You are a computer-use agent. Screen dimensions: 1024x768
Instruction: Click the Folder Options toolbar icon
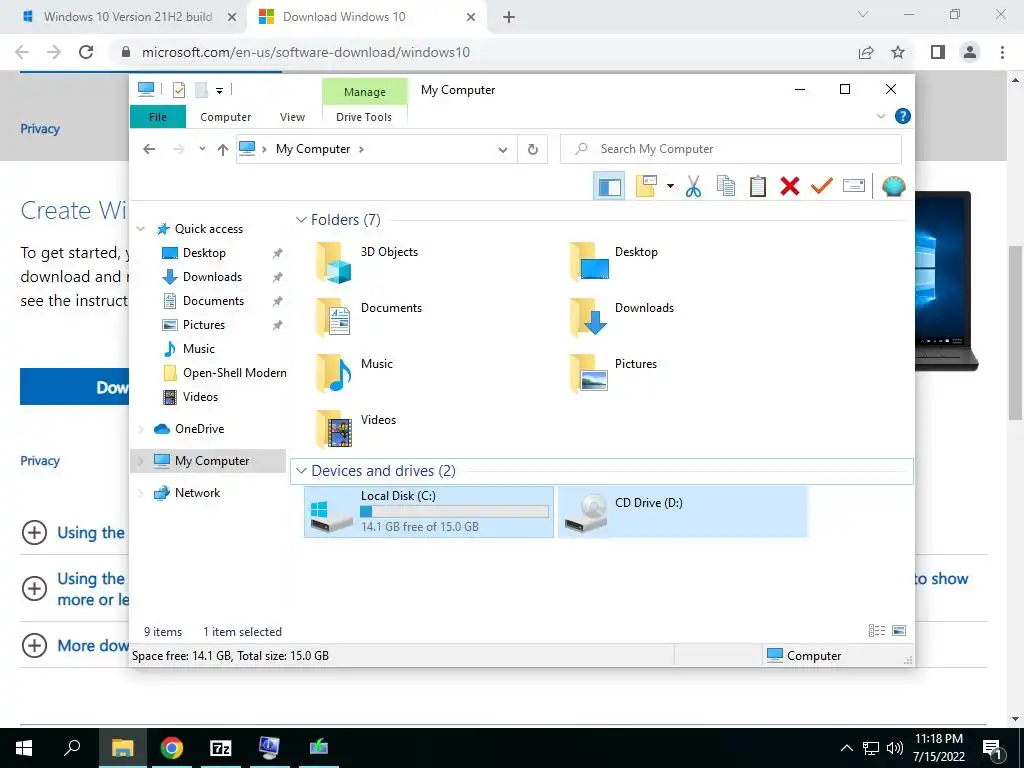646,187
